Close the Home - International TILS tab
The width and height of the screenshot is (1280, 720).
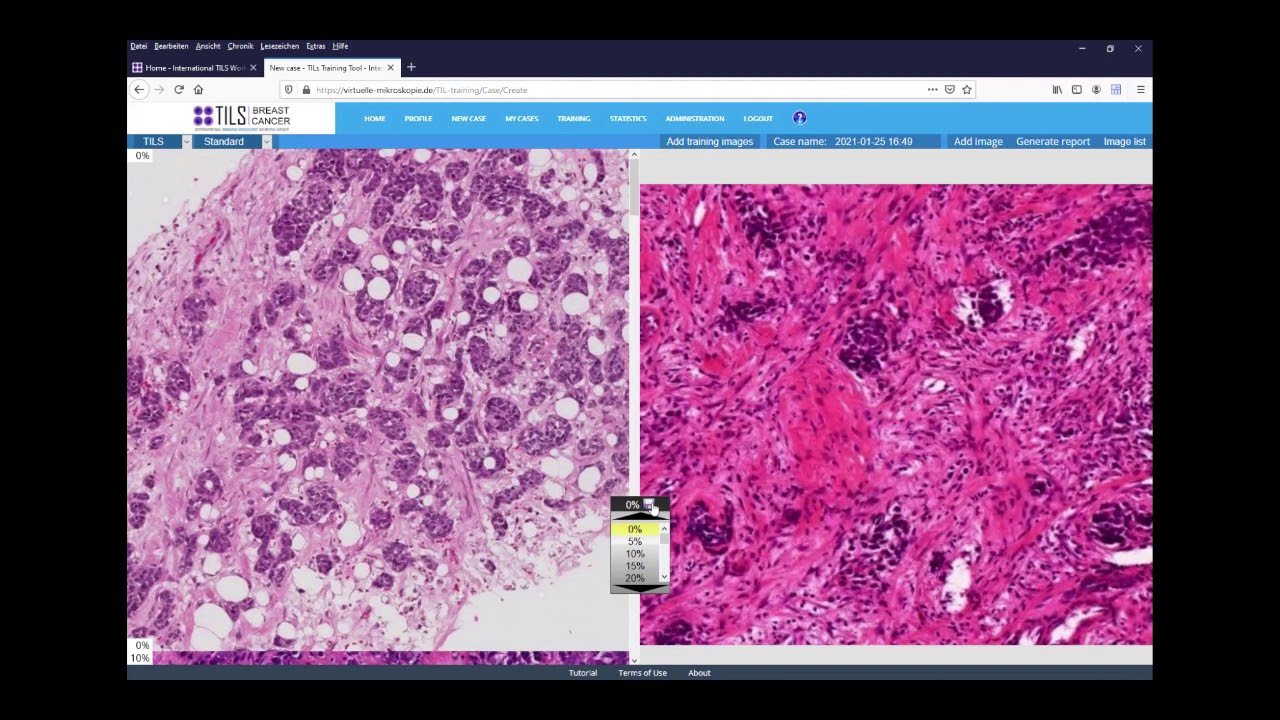pyautogui.click(x=253, y=67)
